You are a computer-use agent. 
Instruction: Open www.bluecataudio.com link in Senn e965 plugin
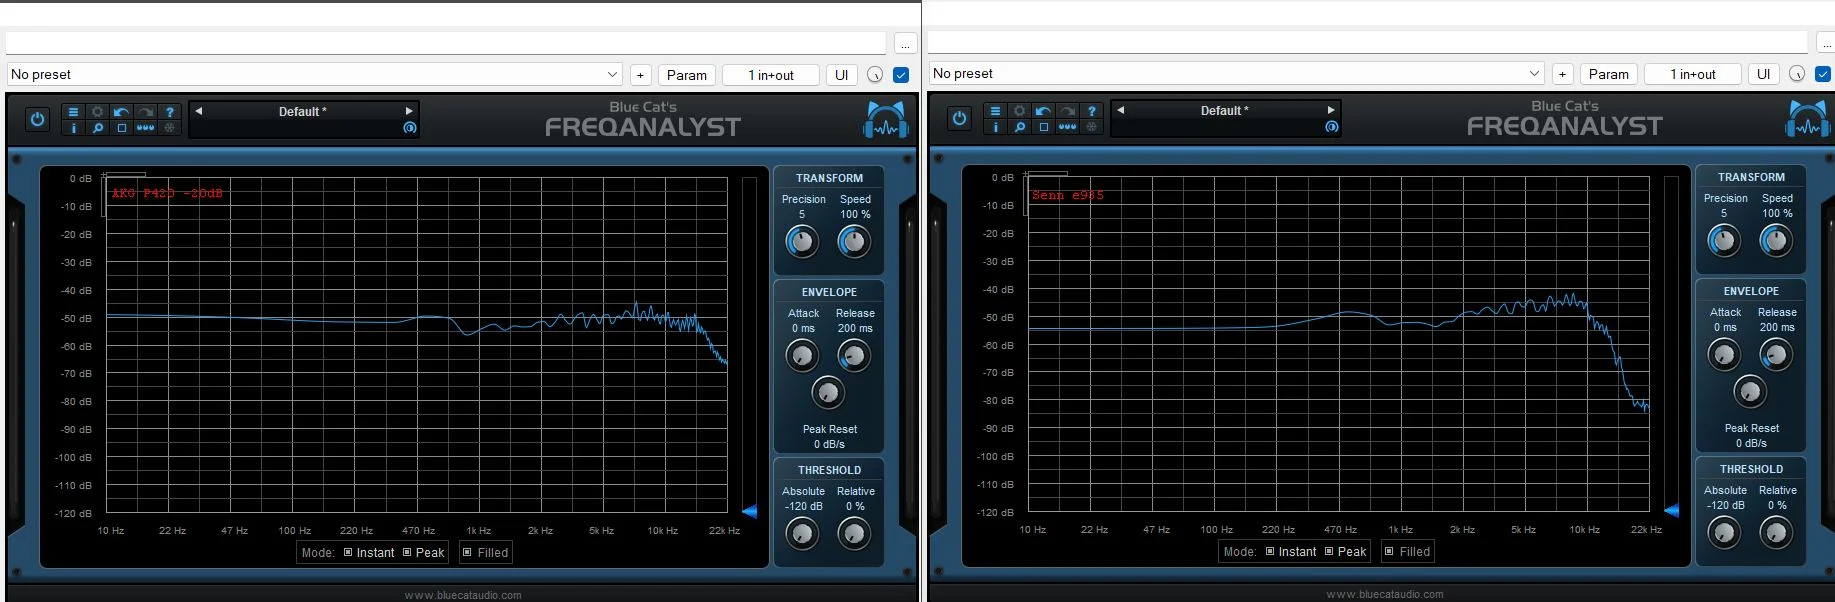pos(1385,594)
